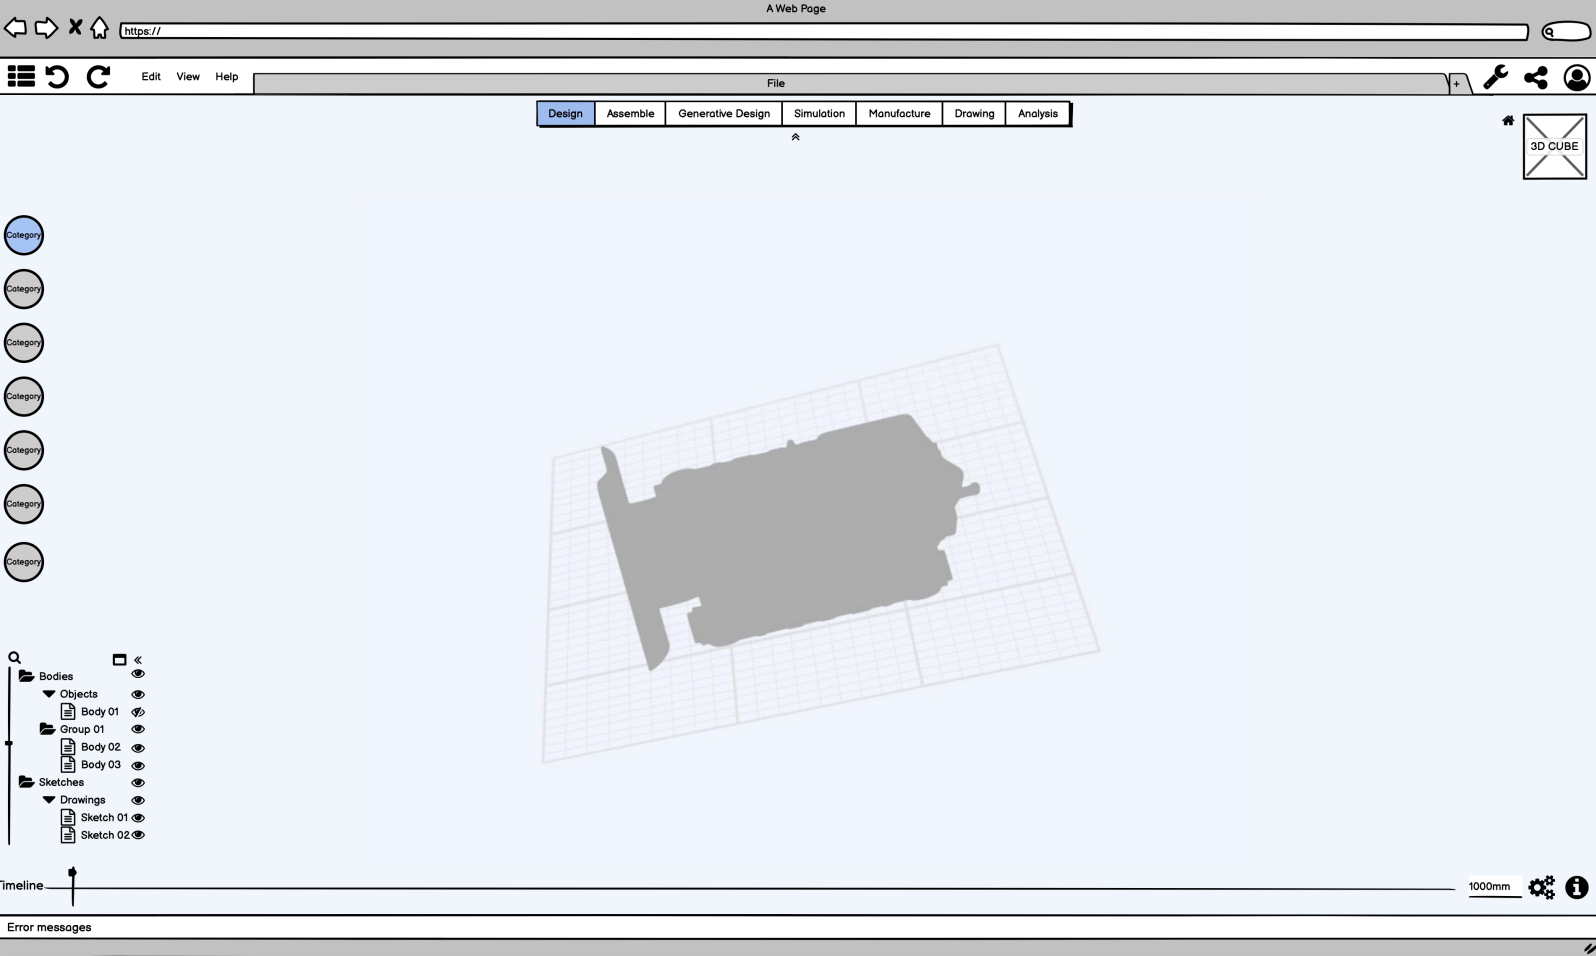
Task: Click the browser home icon
Action: pyautogui.click(x=99, y=28)
